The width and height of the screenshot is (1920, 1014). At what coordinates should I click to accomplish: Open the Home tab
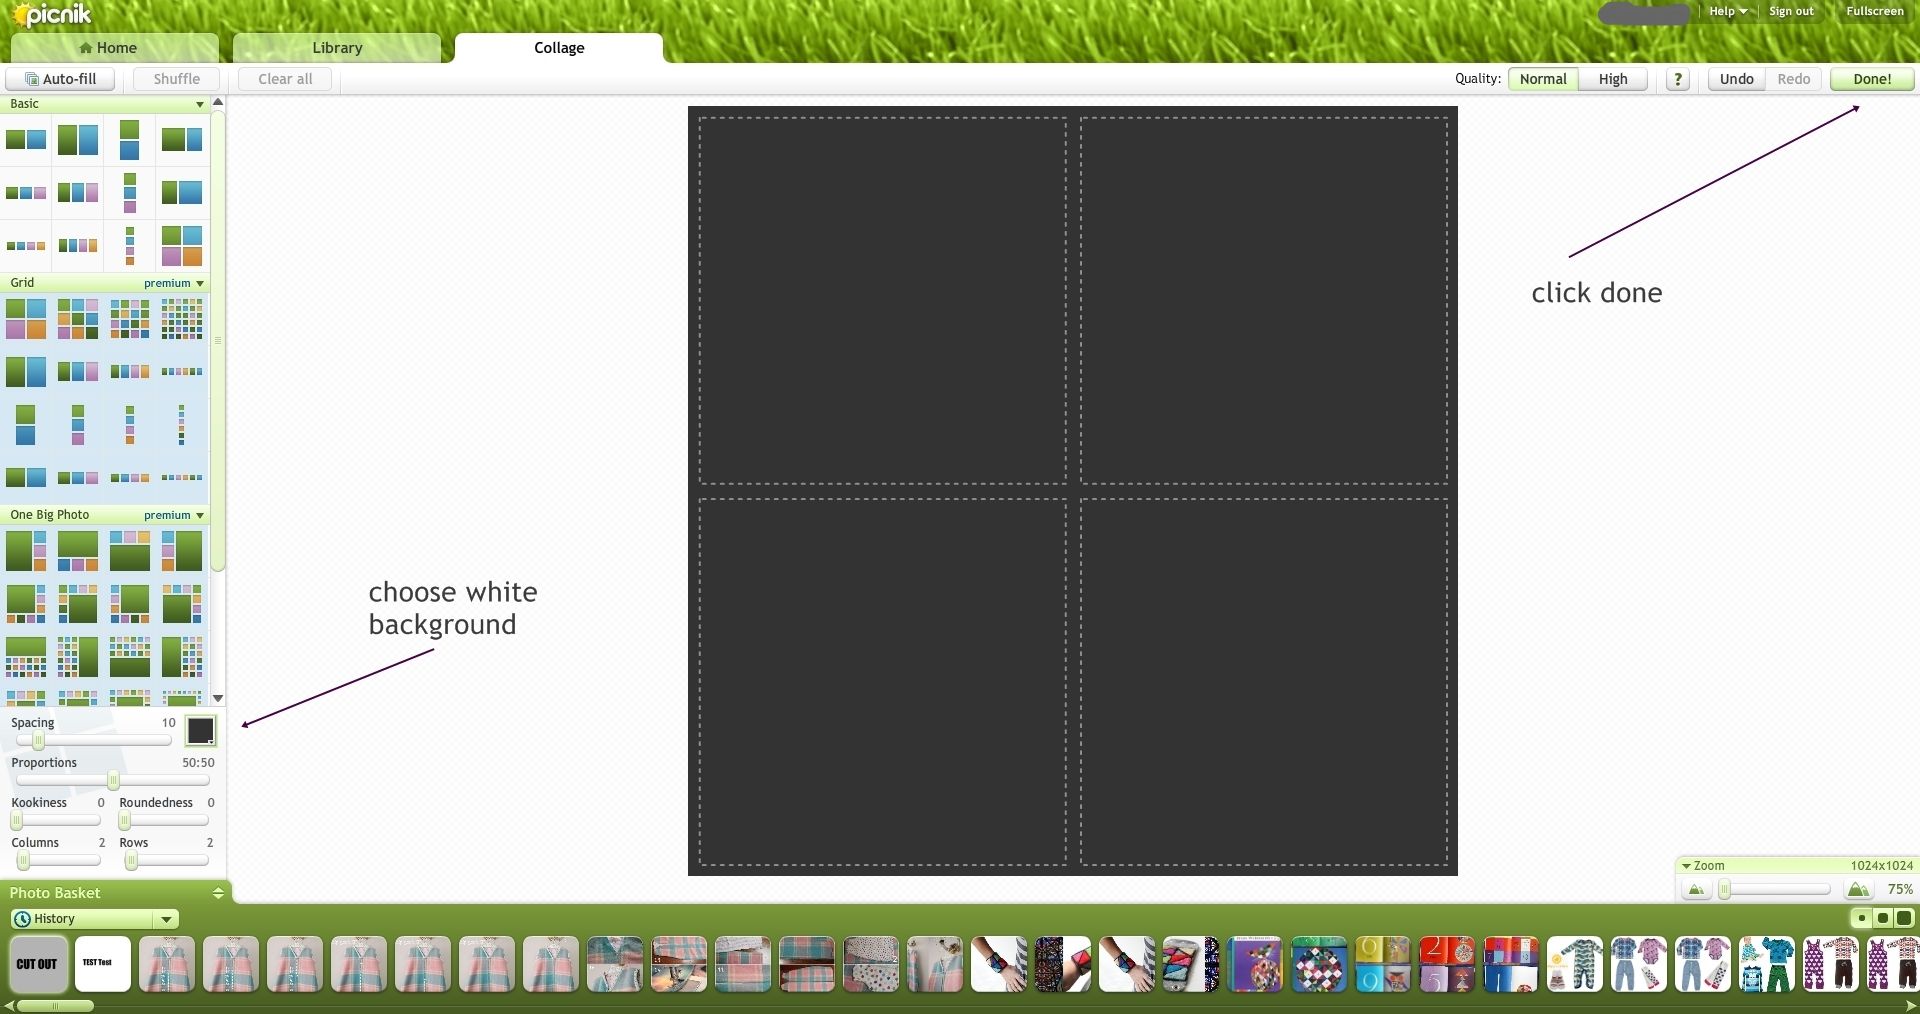(x=115, y=48)
